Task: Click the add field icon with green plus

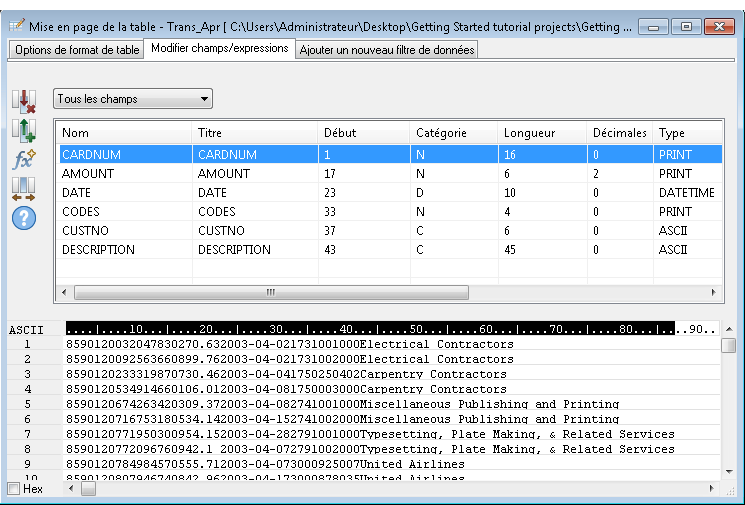Action: (x=23, y=129)
